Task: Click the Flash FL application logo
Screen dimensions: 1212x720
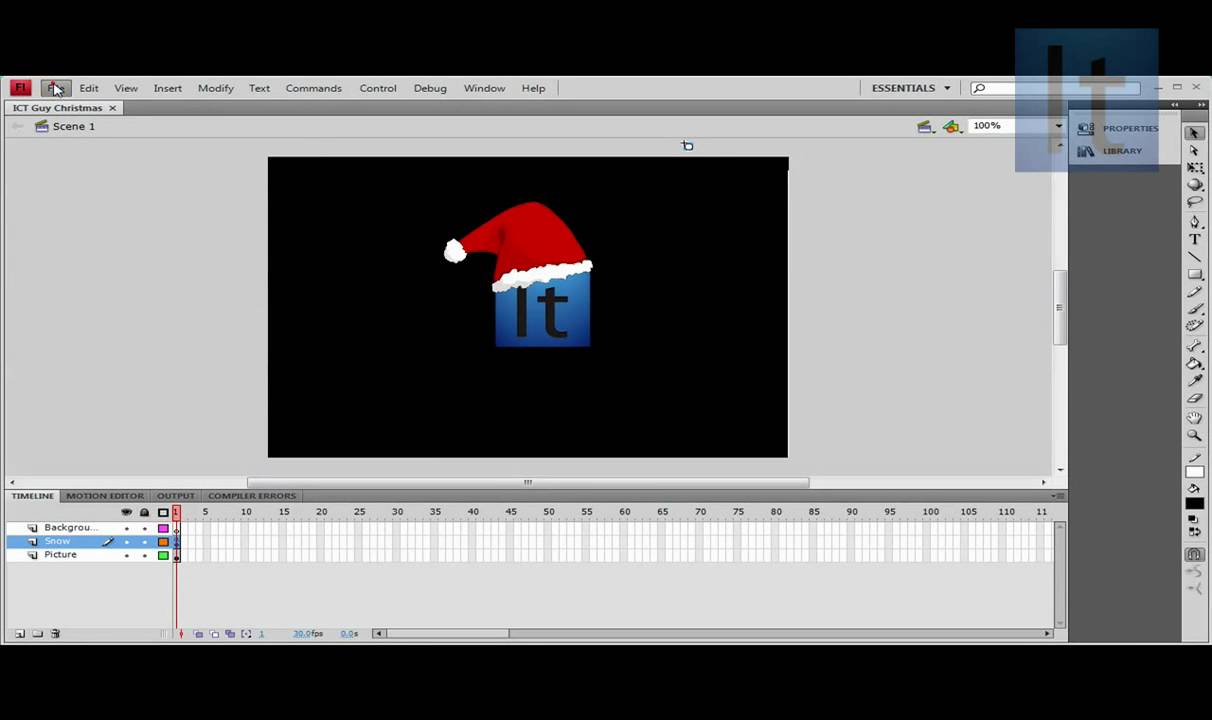Action: pos(21,88)
